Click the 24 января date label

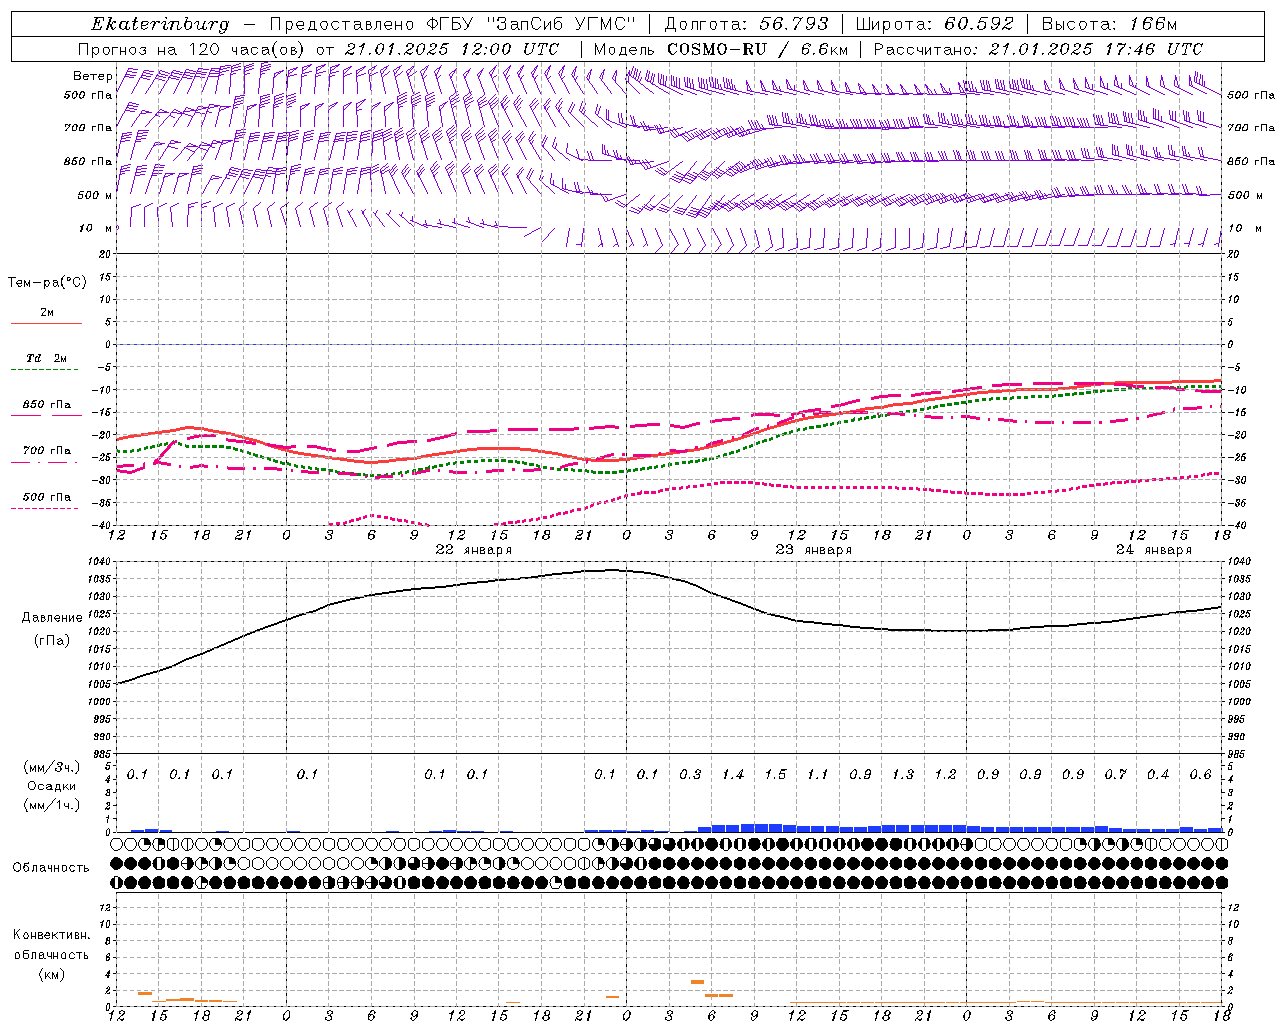tap(1154, 550)
